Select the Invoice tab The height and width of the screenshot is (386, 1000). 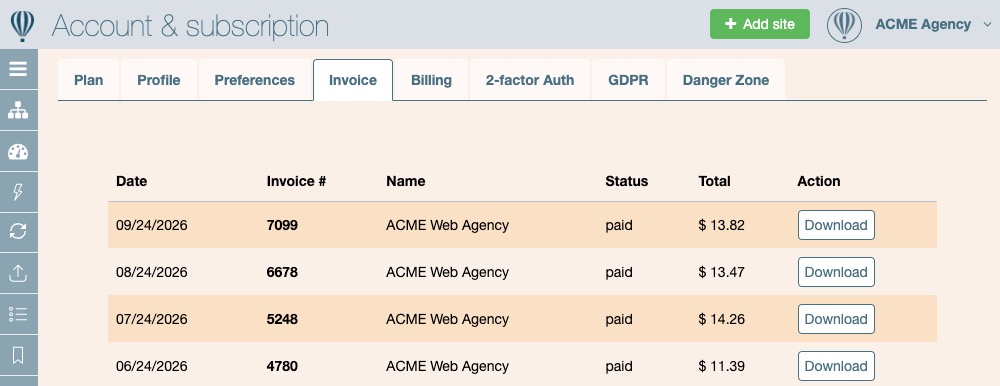click(353, 80)
